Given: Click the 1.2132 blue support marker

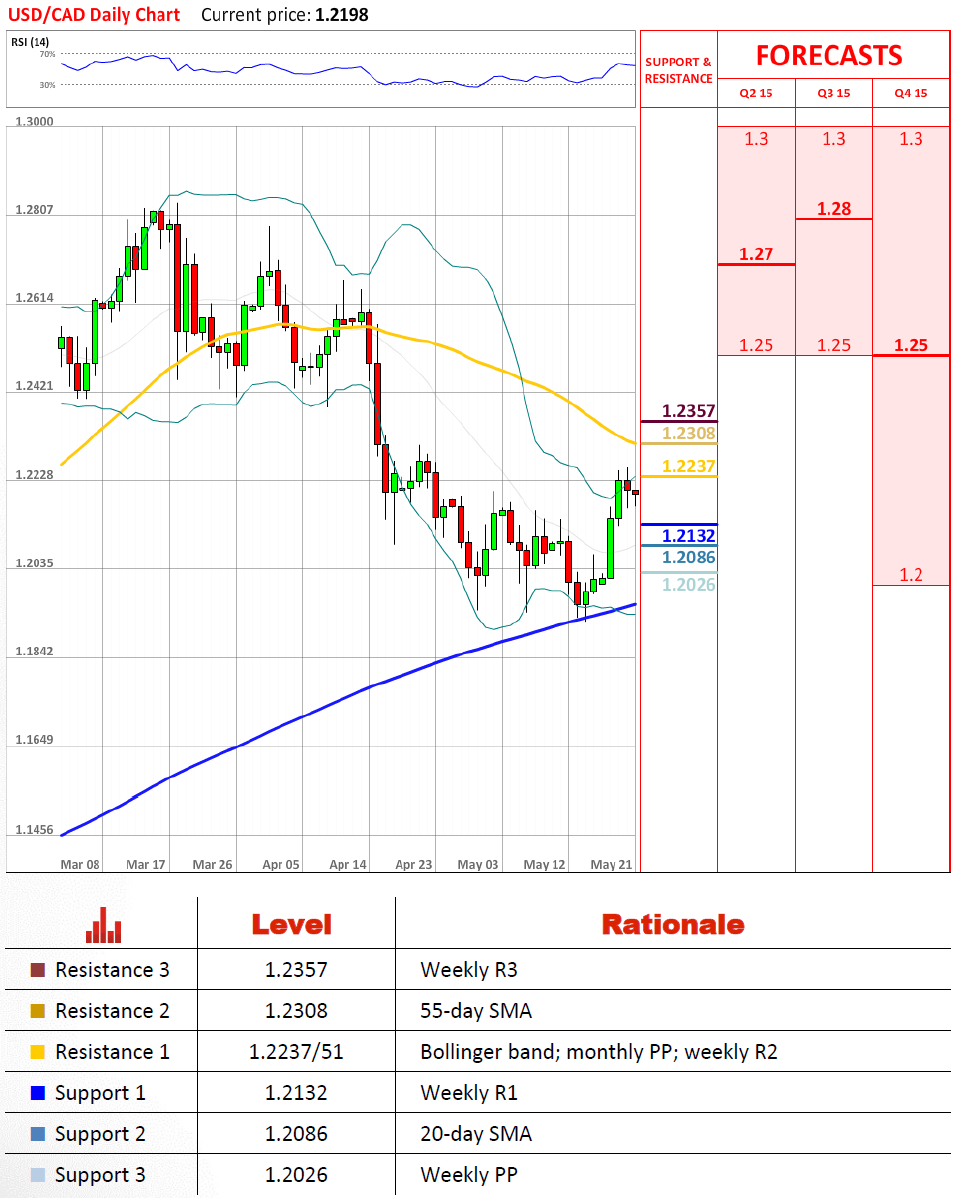Looking at the screenshot, I should point(688,536).
